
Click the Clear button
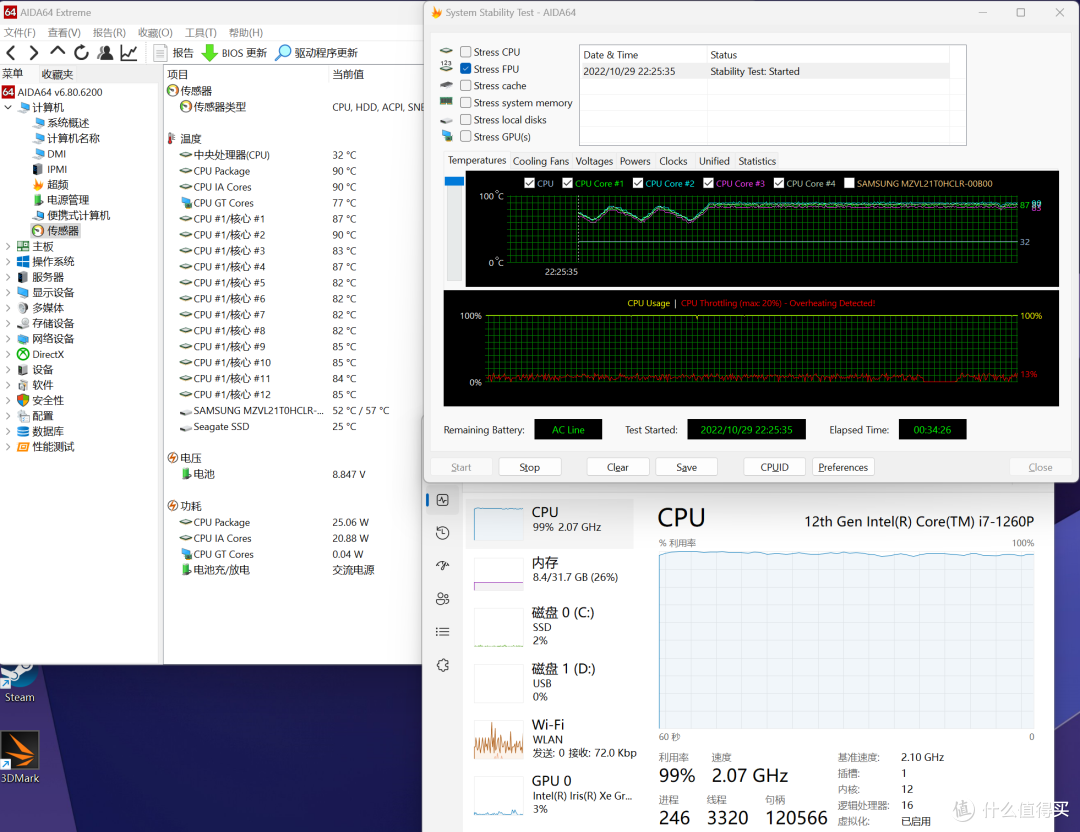617,467
